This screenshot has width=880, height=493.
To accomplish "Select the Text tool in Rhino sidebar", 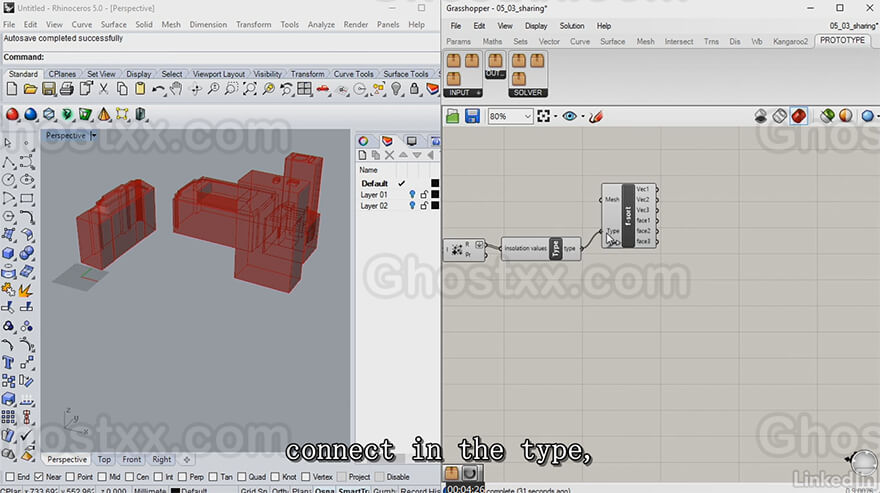I will [x=8, y=363].
